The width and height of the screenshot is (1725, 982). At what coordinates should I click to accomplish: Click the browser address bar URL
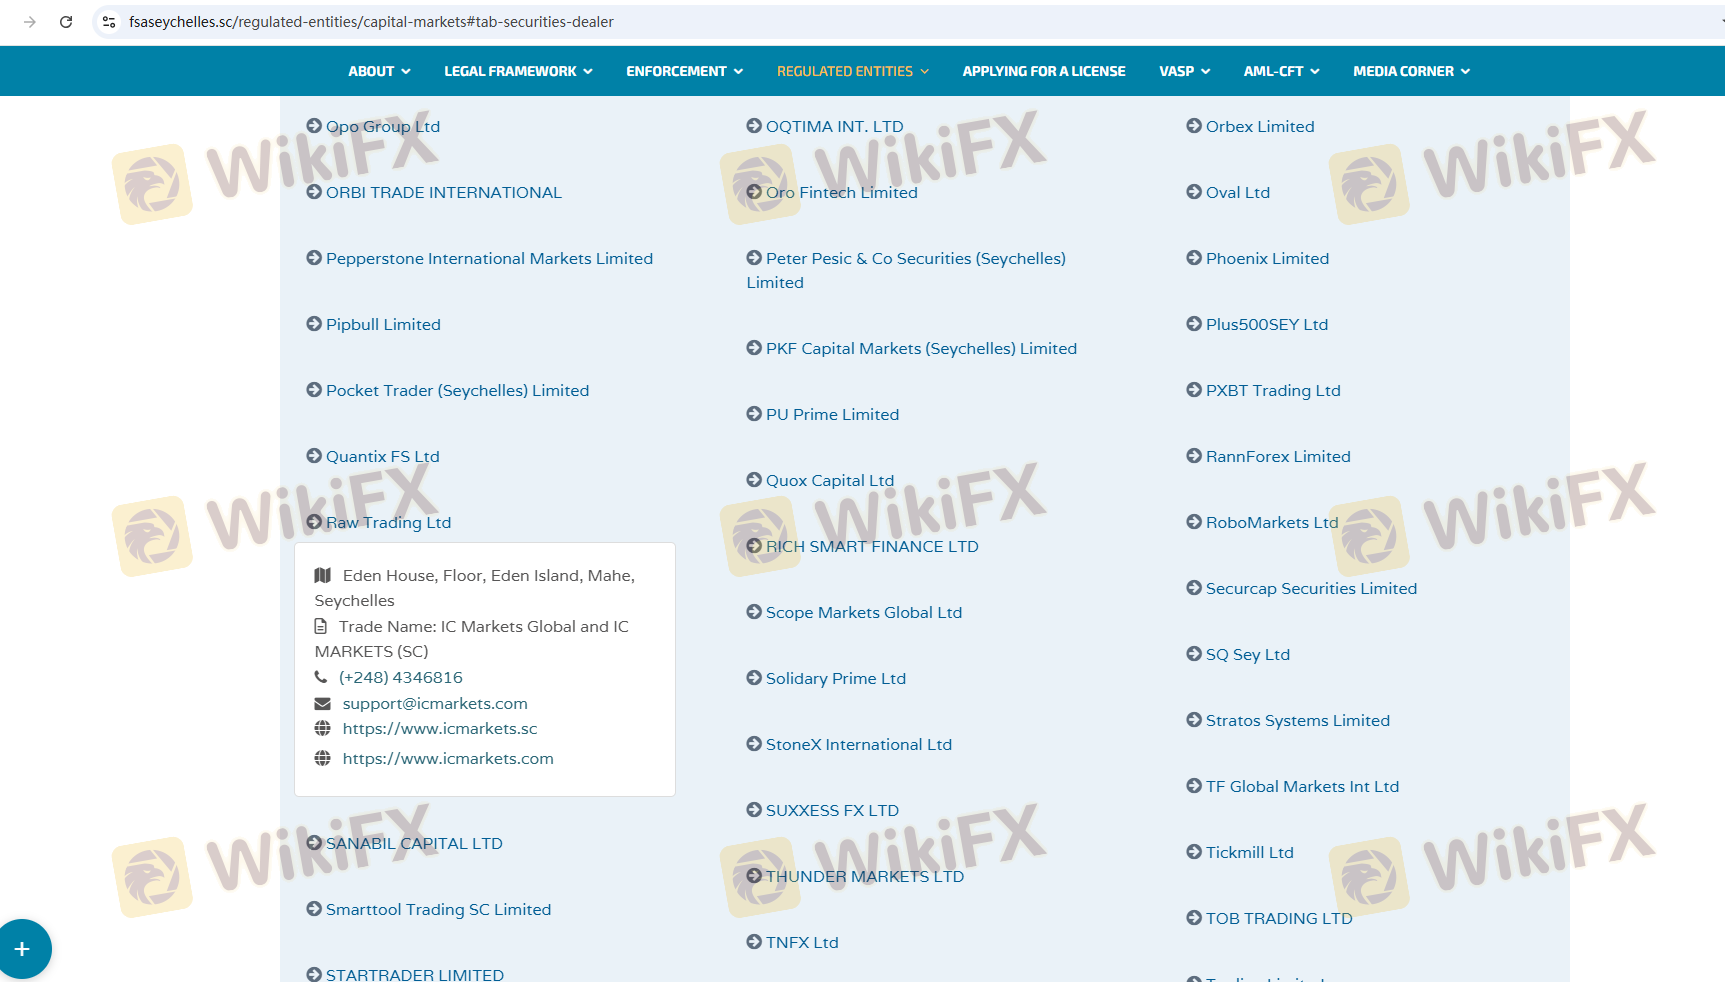(x=371, y=22)
